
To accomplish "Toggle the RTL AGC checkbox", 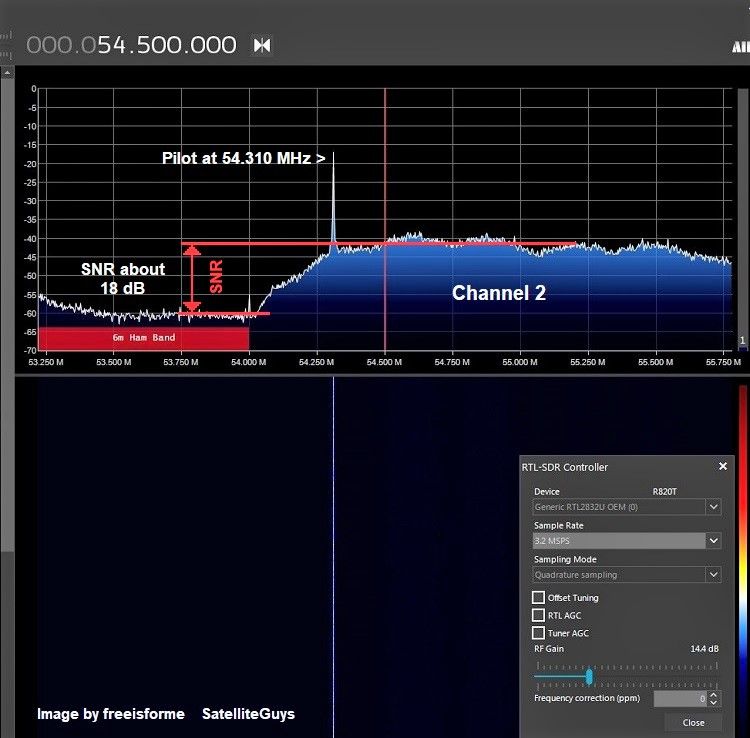I will 539,616.
